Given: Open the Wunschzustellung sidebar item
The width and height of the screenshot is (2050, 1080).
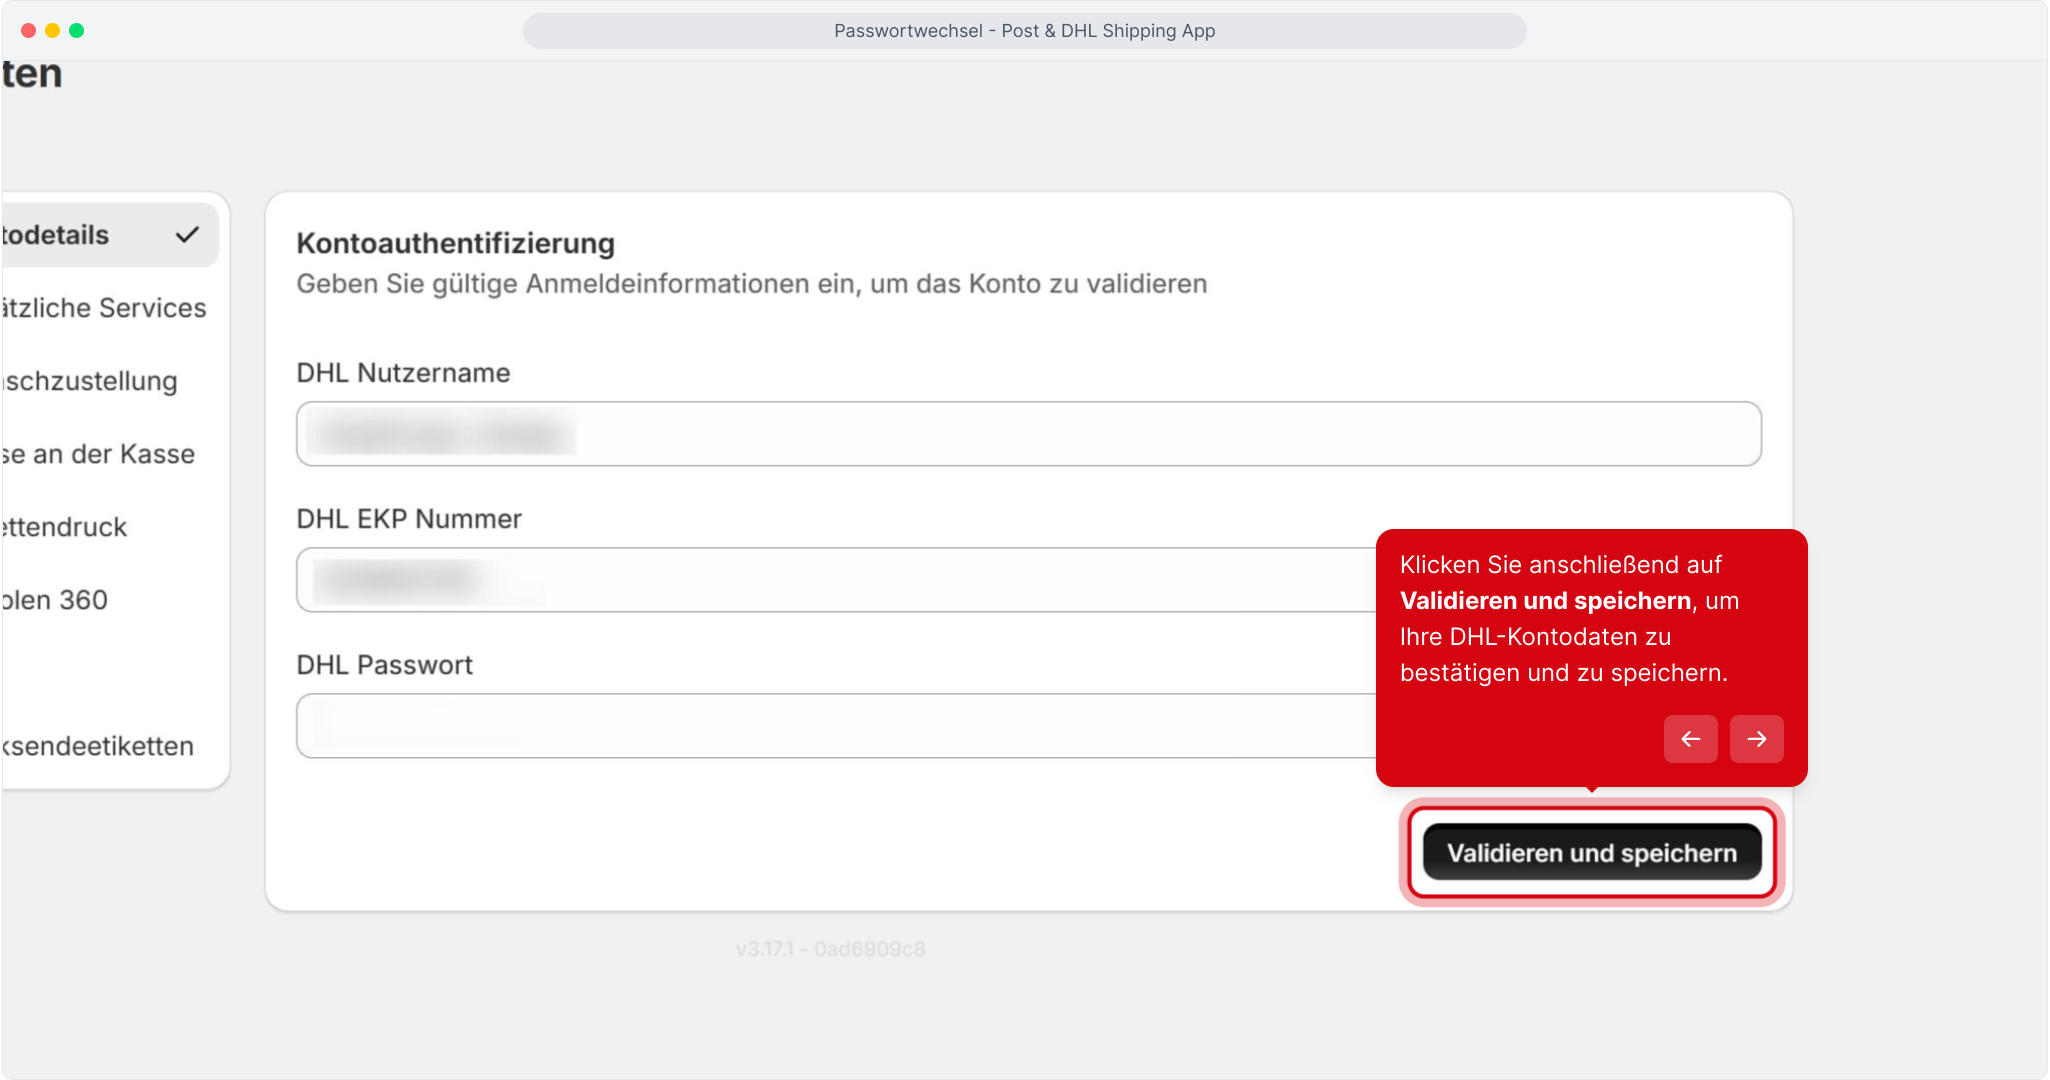Looking at the screenshot, I should click(90, 381).
